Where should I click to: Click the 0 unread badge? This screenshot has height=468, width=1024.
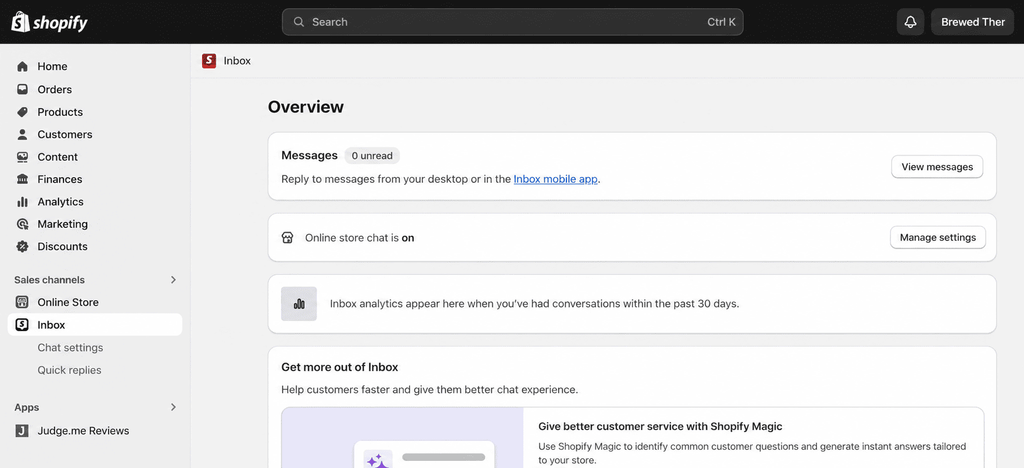(372, 156)
